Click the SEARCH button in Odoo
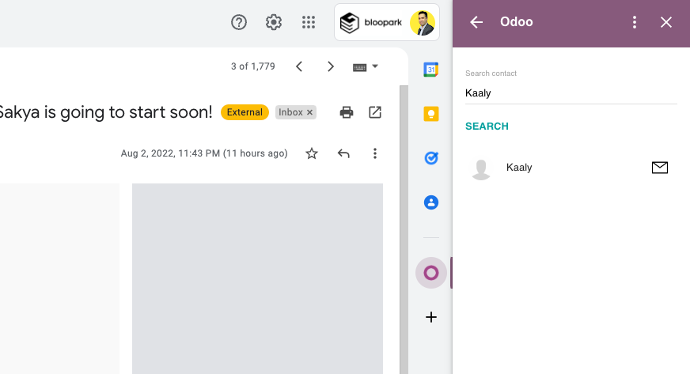 tap(487, 126)
